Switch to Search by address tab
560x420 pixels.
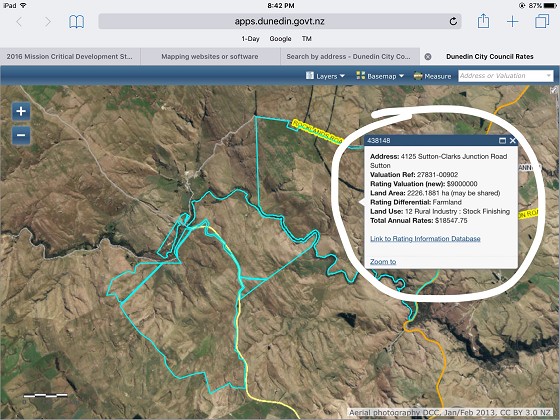pyautogui.click(x=348, y=56)
